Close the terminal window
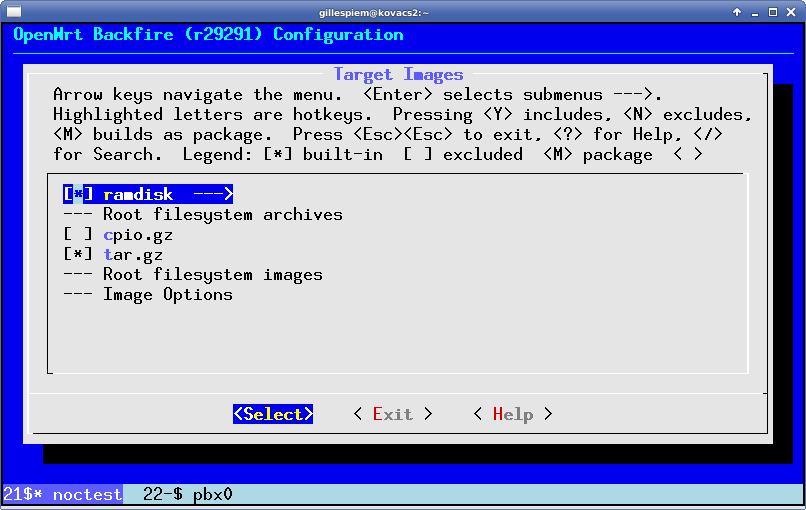This screenshot has height=510, width=806. [791, 12]
